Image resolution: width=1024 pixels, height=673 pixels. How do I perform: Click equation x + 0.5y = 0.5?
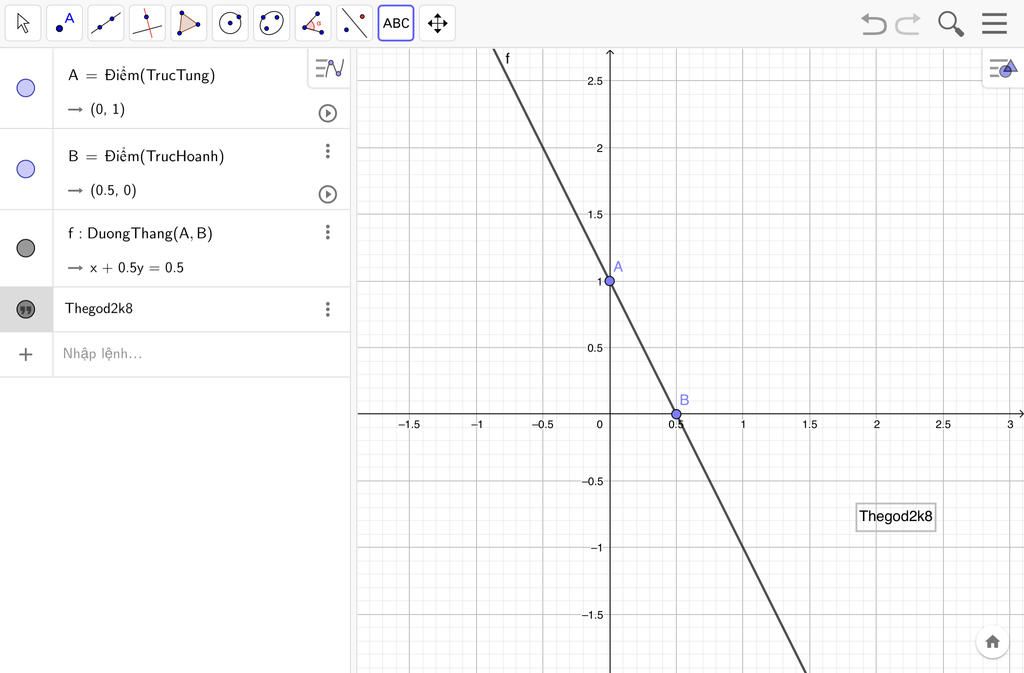coord(136,268)
